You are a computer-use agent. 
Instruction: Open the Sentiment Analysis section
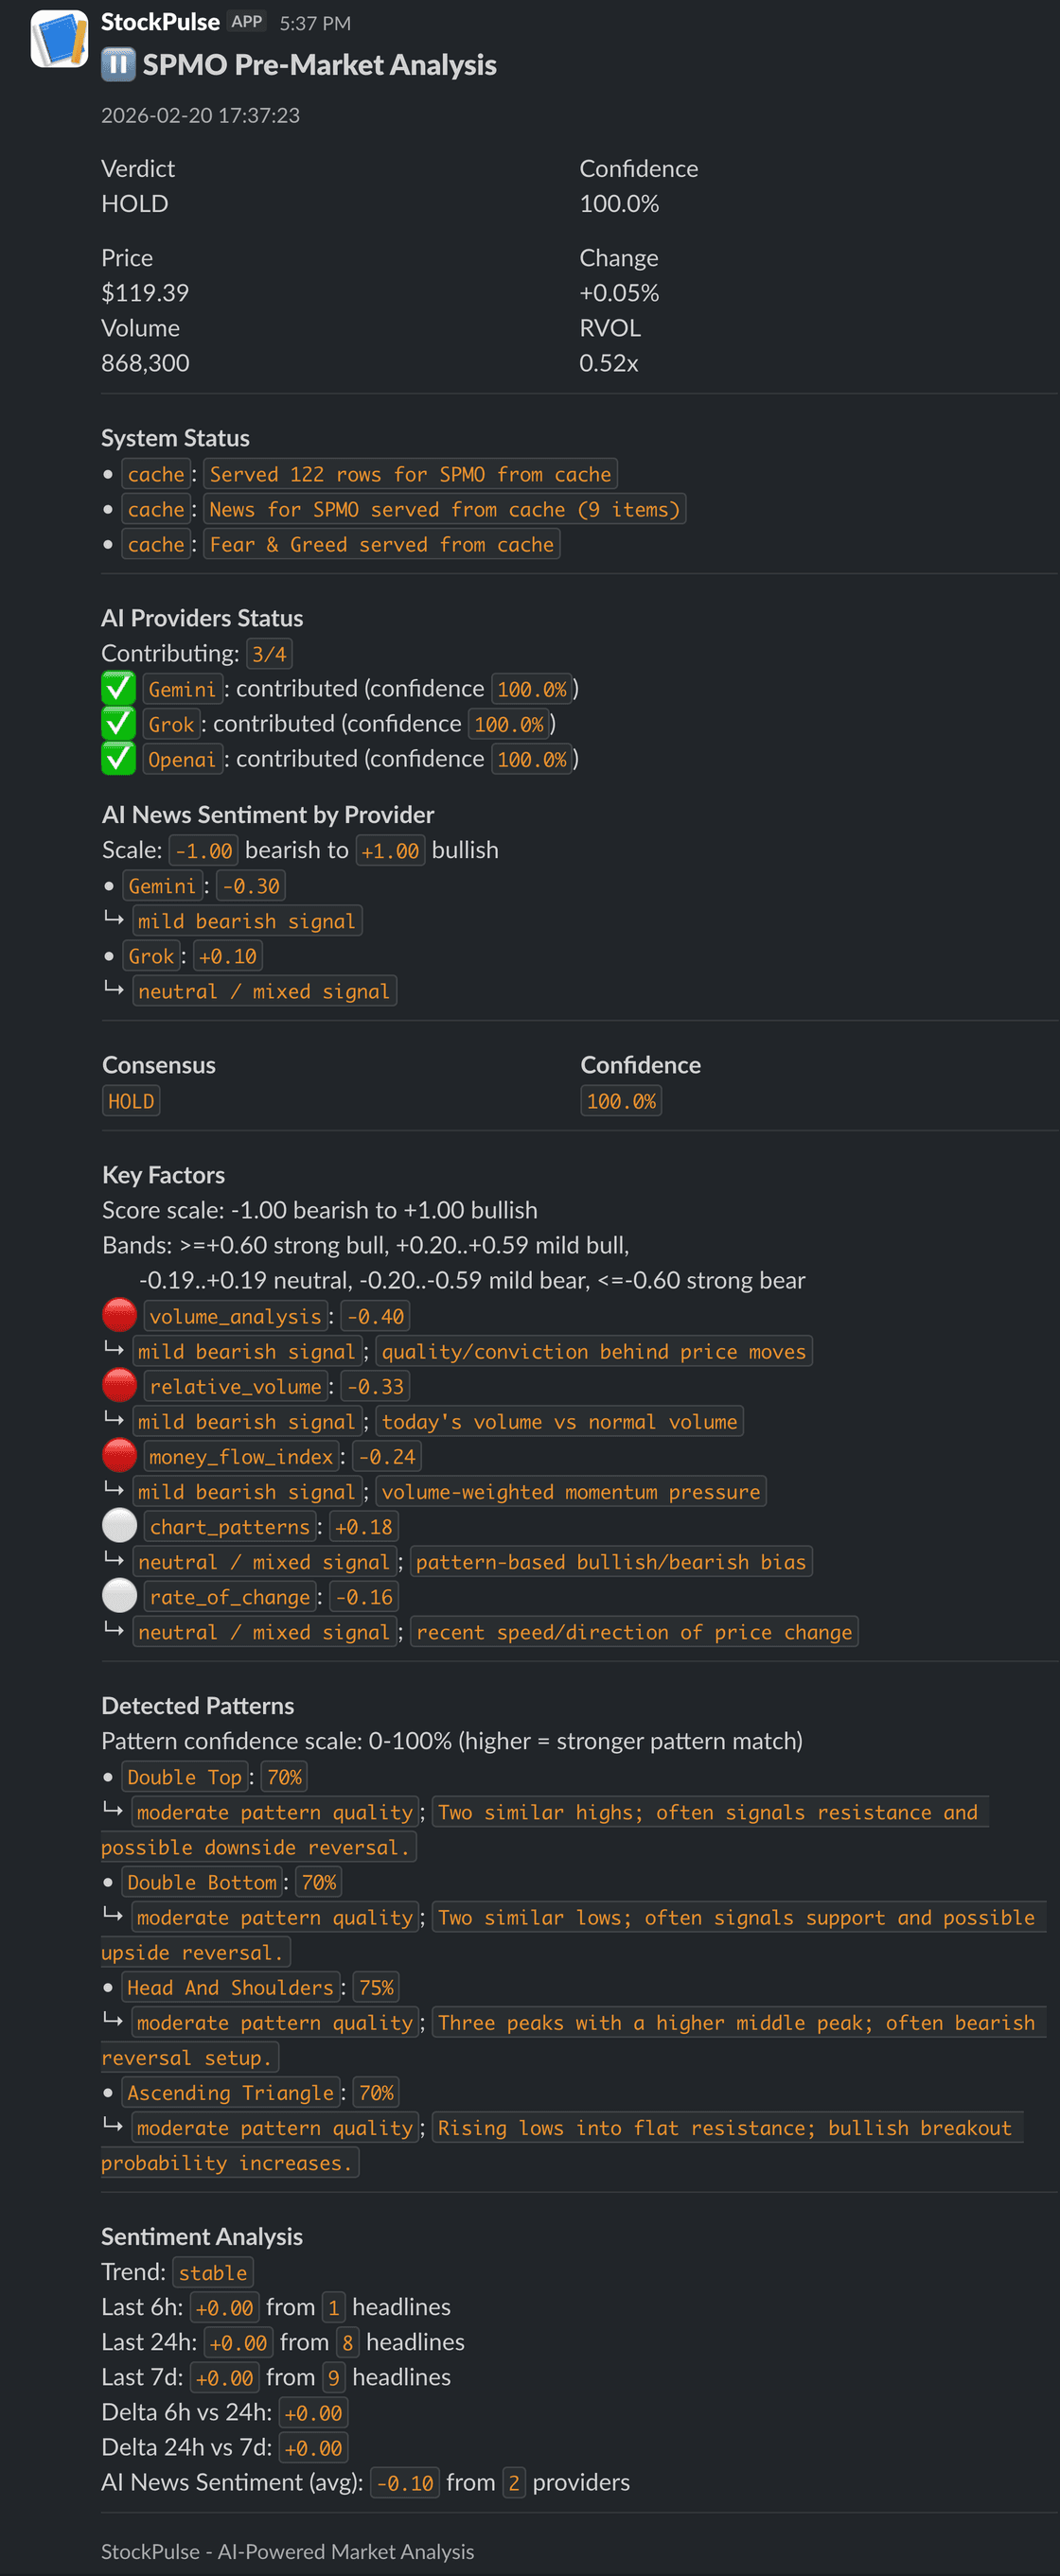202,2236
